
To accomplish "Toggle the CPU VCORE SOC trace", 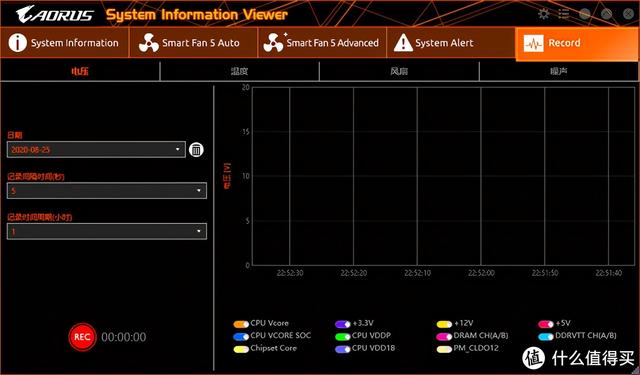I will [x=241, y=337].
